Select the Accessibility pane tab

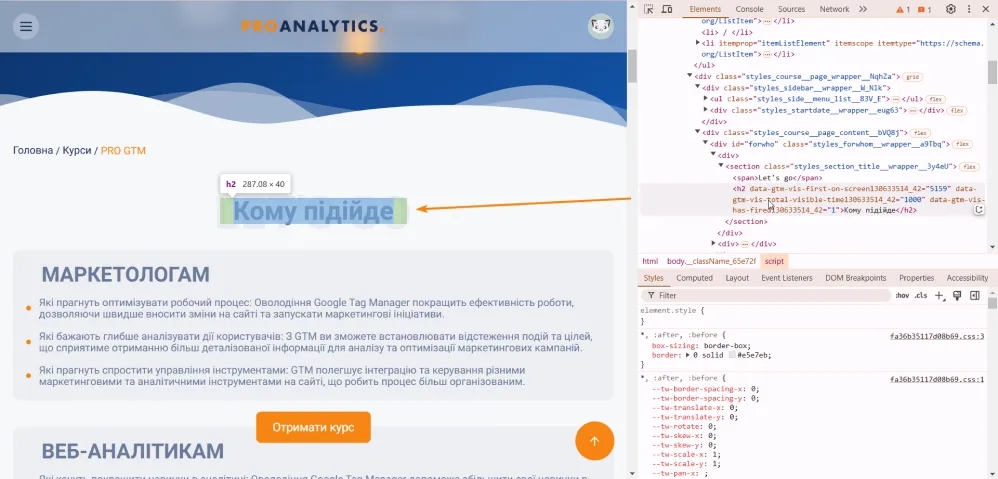coord(967,278)
